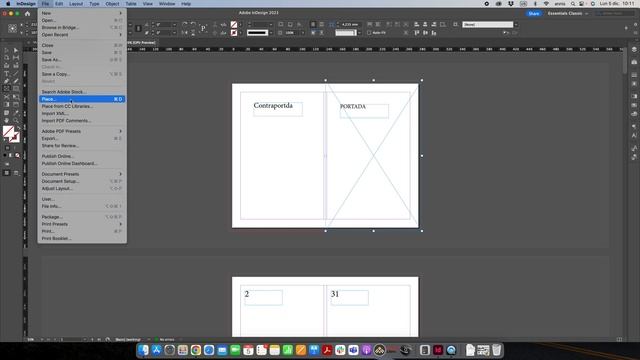
Task: Click the Share button
Action: tap(533, 13)
